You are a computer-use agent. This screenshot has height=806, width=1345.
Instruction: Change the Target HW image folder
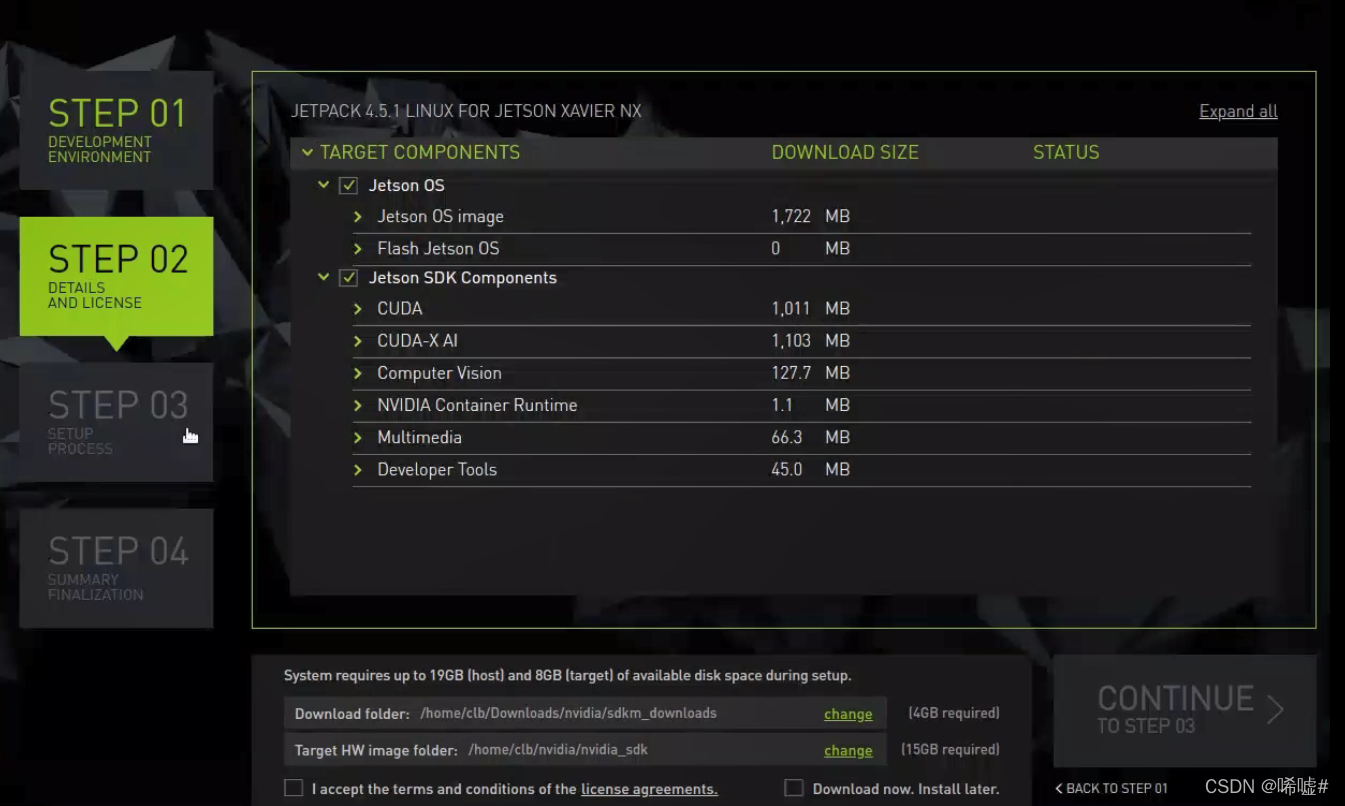coord(848,750)
